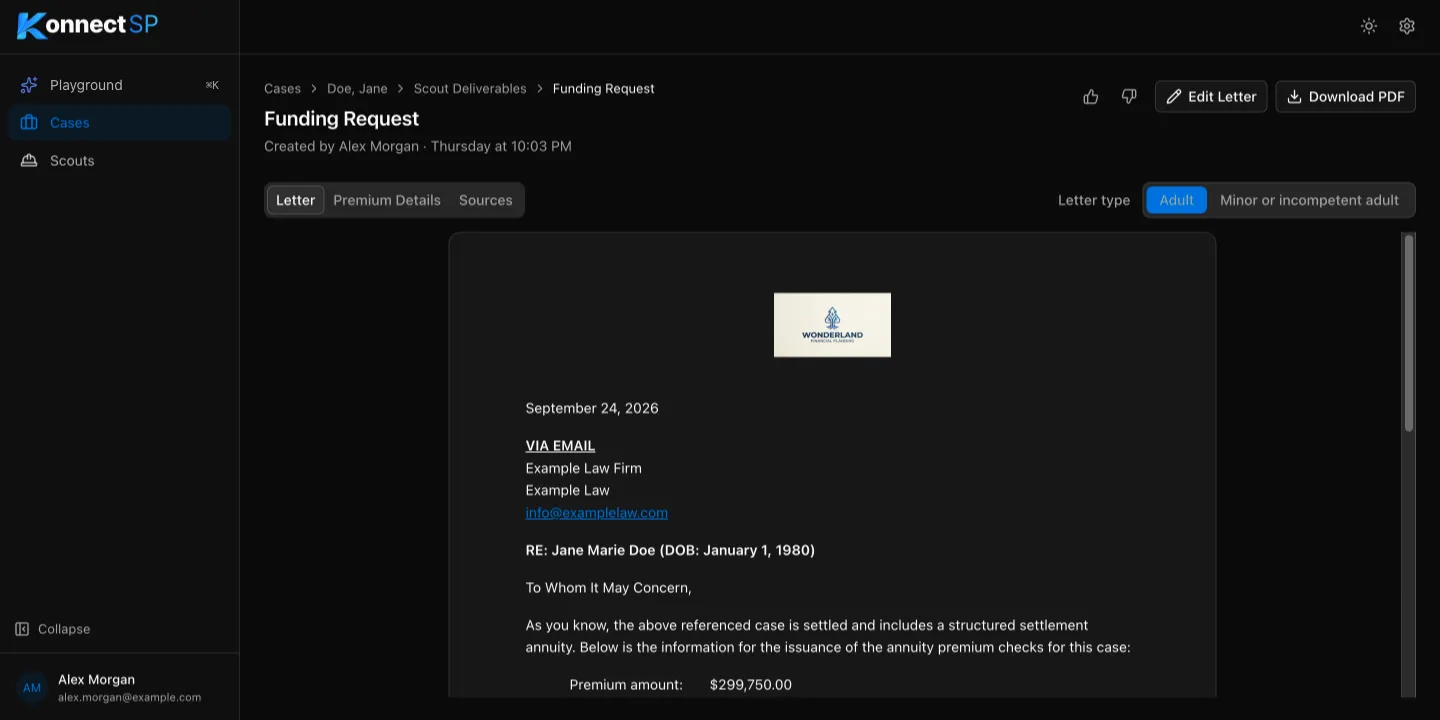
Task: Click the thumbs up feedback icon
Action: coord(1091,97)
